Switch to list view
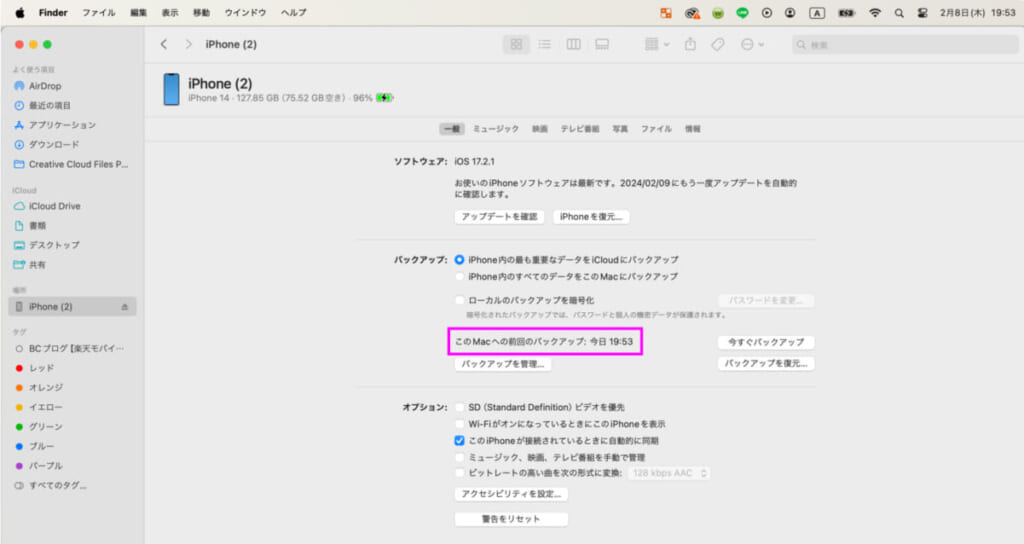 pyautogui.click(x=545, y=44)
